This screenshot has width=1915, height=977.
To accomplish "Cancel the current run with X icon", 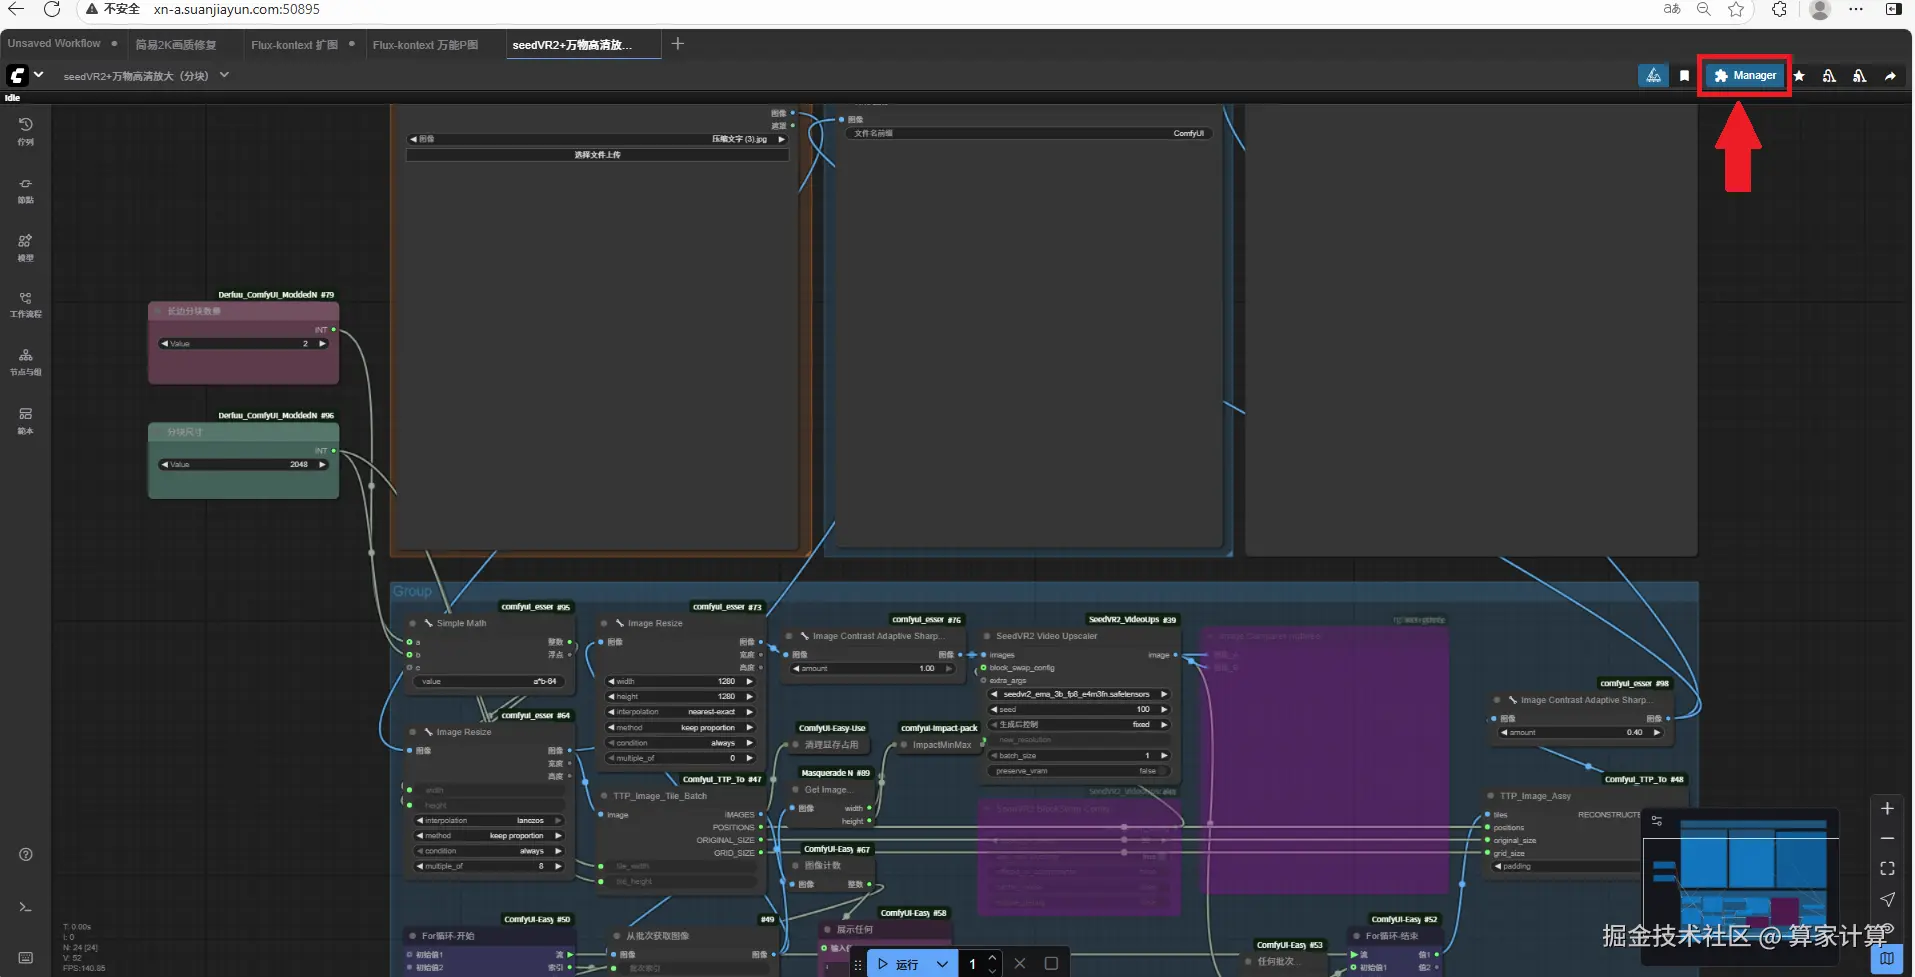I will point(1020,964).
